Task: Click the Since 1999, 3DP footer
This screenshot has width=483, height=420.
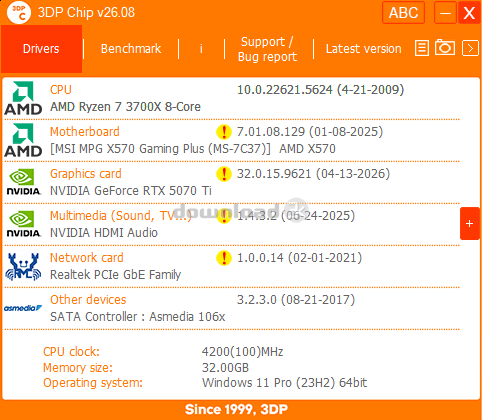Action: [x=236, y=409]
